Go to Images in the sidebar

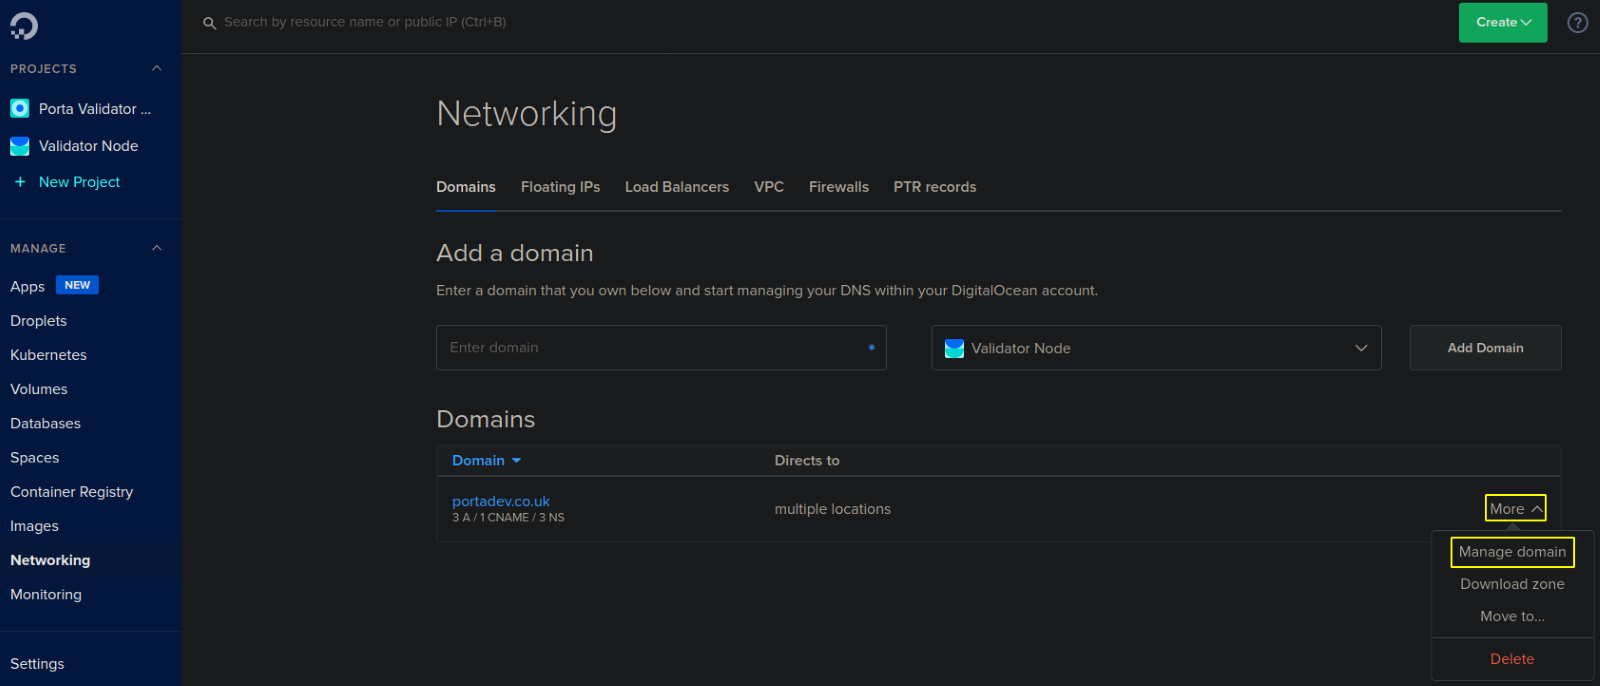pos(34,526)
